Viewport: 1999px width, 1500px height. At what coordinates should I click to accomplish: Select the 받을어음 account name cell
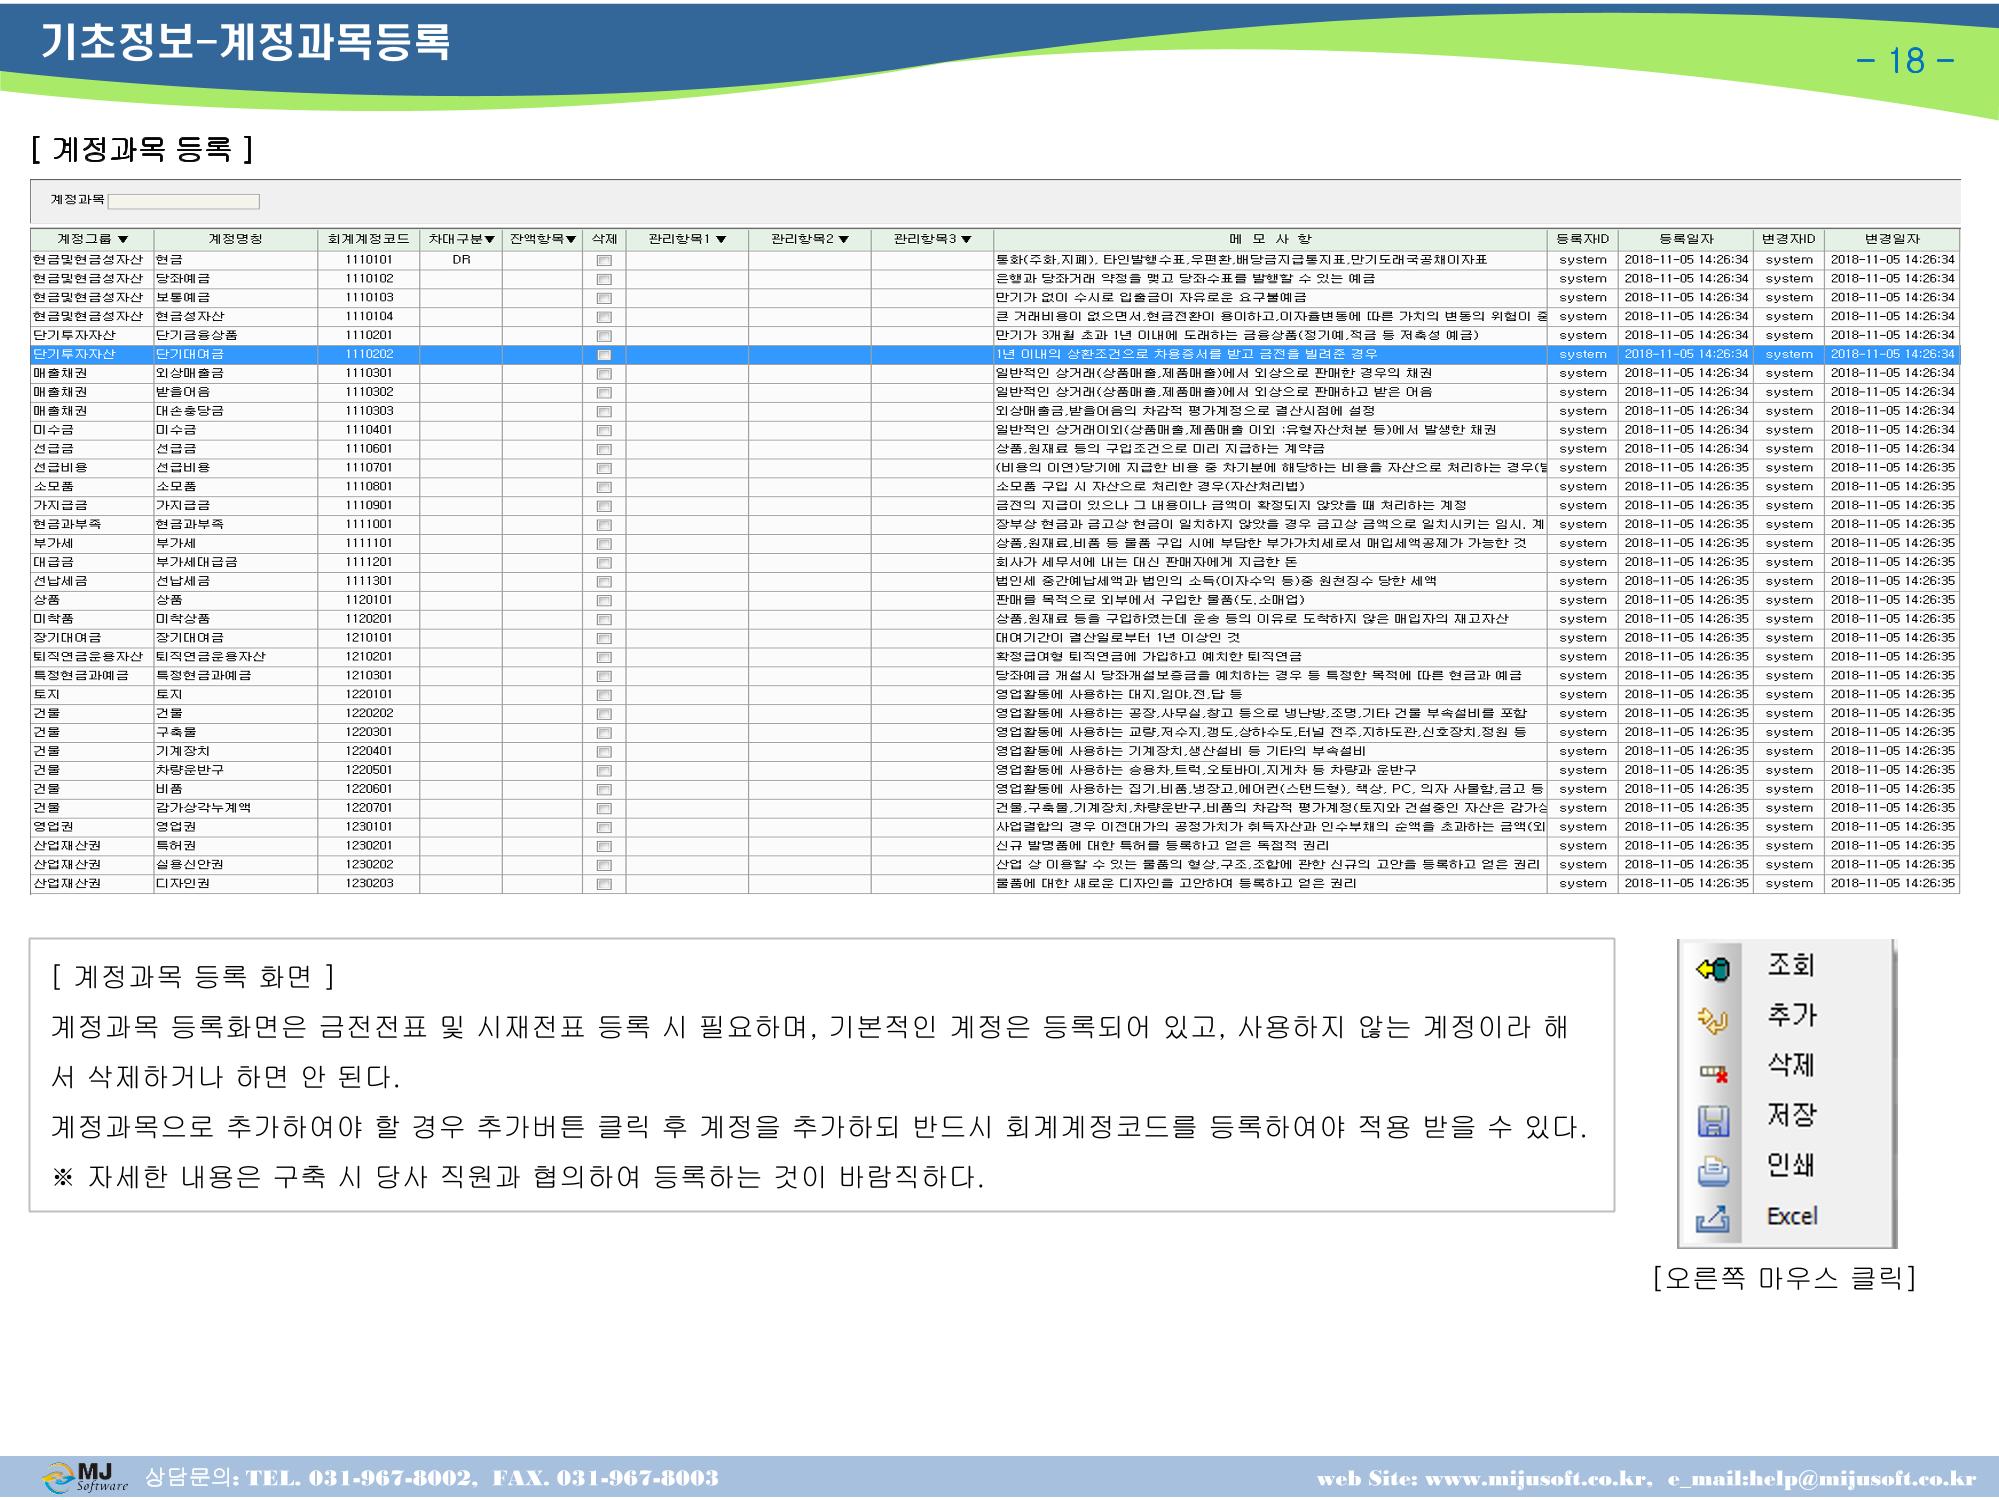pos(235,393)
